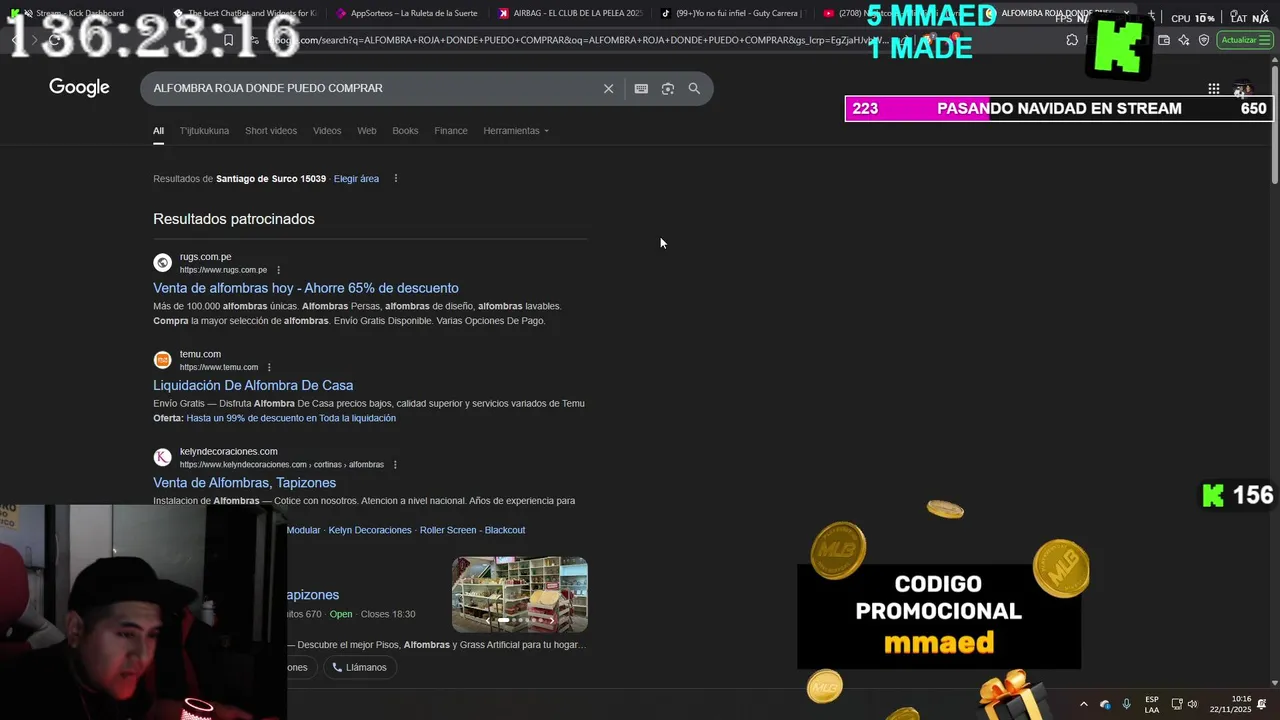
Task: Clear the Google search box text
Action: (x=608, y=89)
